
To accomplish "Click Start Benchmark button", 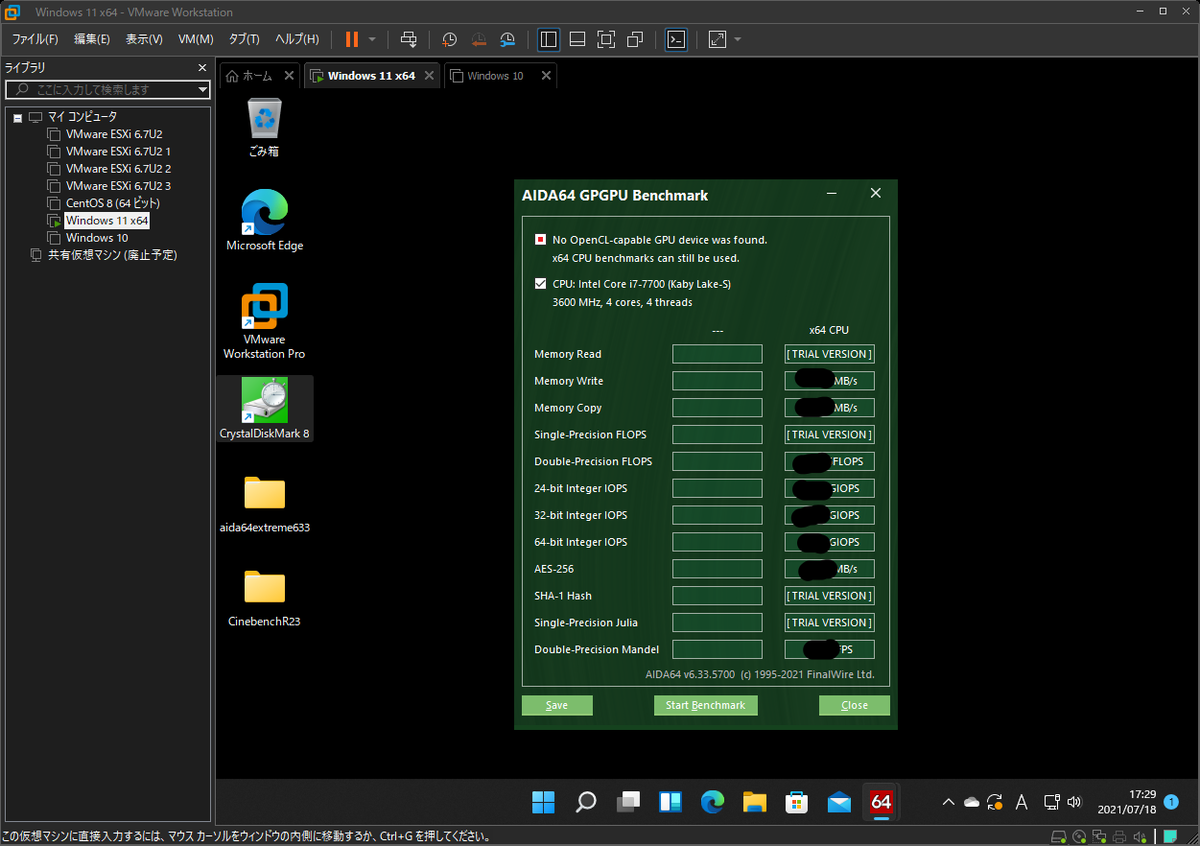I will [706, 705].
